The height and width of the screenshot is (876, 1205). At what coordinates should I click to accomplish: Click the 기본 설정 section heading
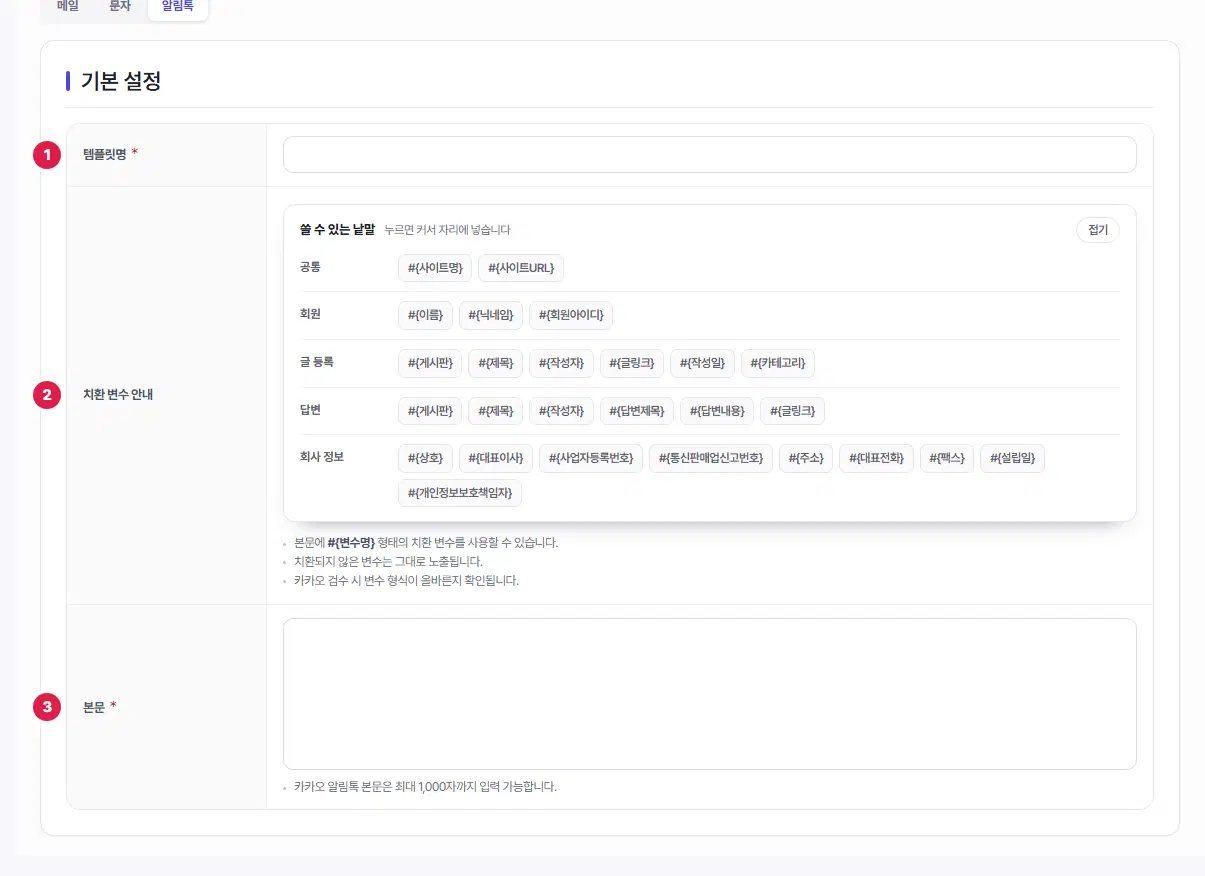(121, 82)
